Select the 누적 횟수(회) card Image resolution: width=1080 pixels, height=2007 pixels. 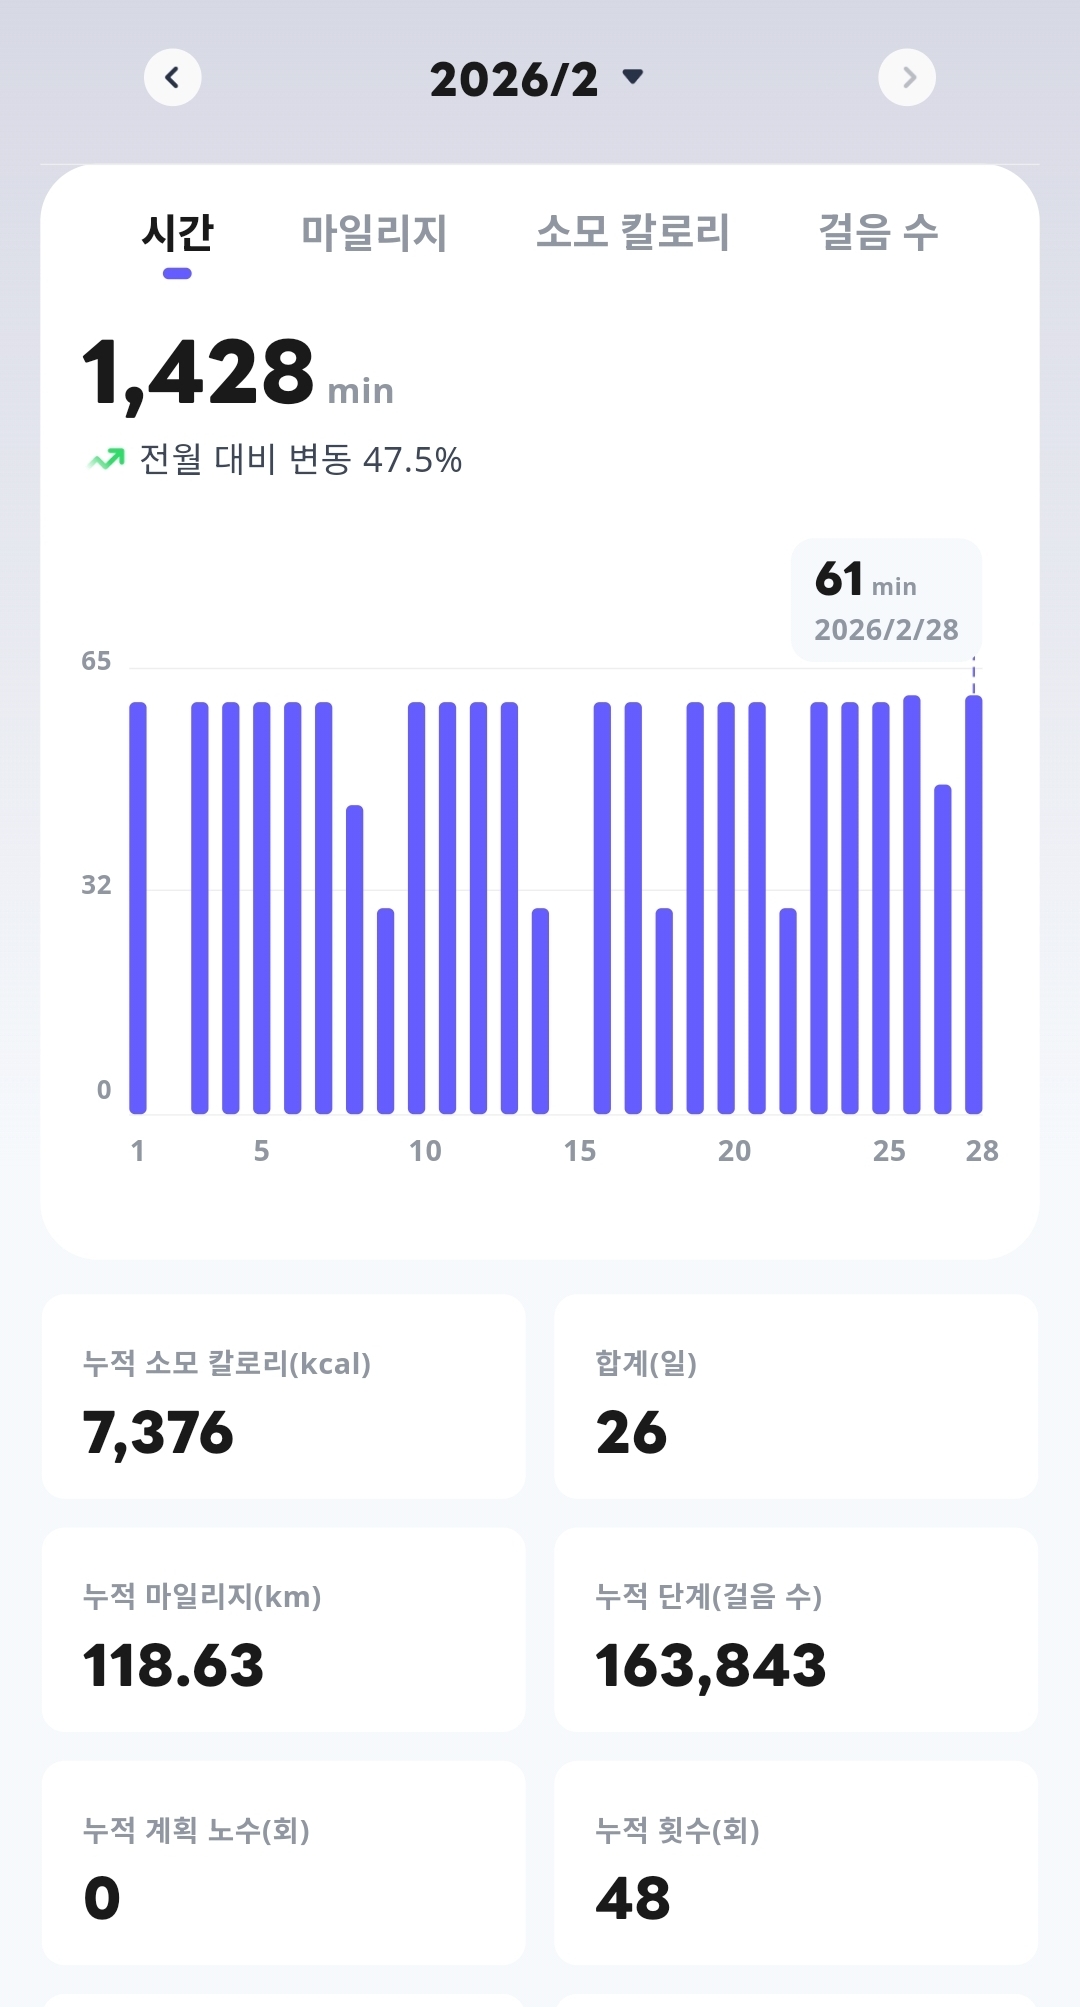tap(796, 1863)
